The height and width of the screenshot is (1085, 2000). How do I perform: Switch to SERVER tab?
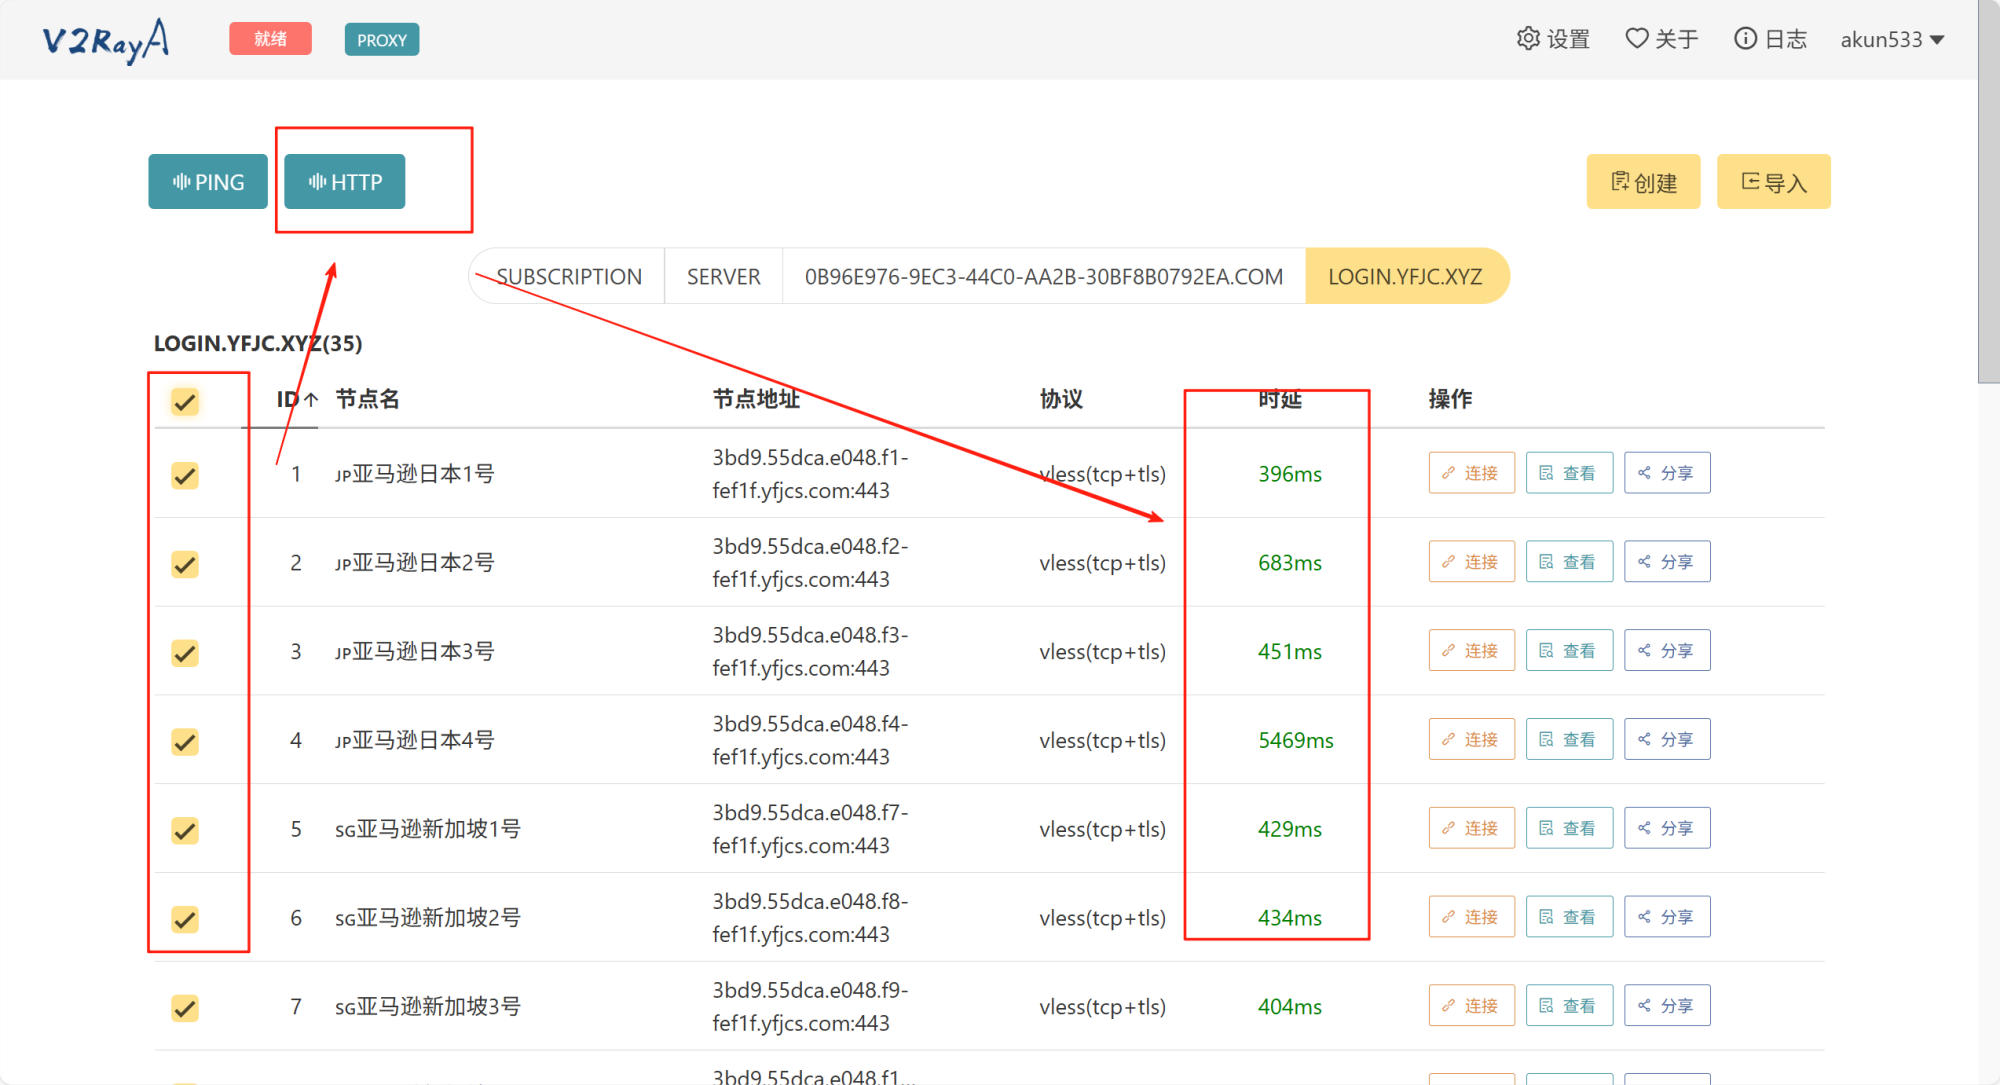point(723,277)
